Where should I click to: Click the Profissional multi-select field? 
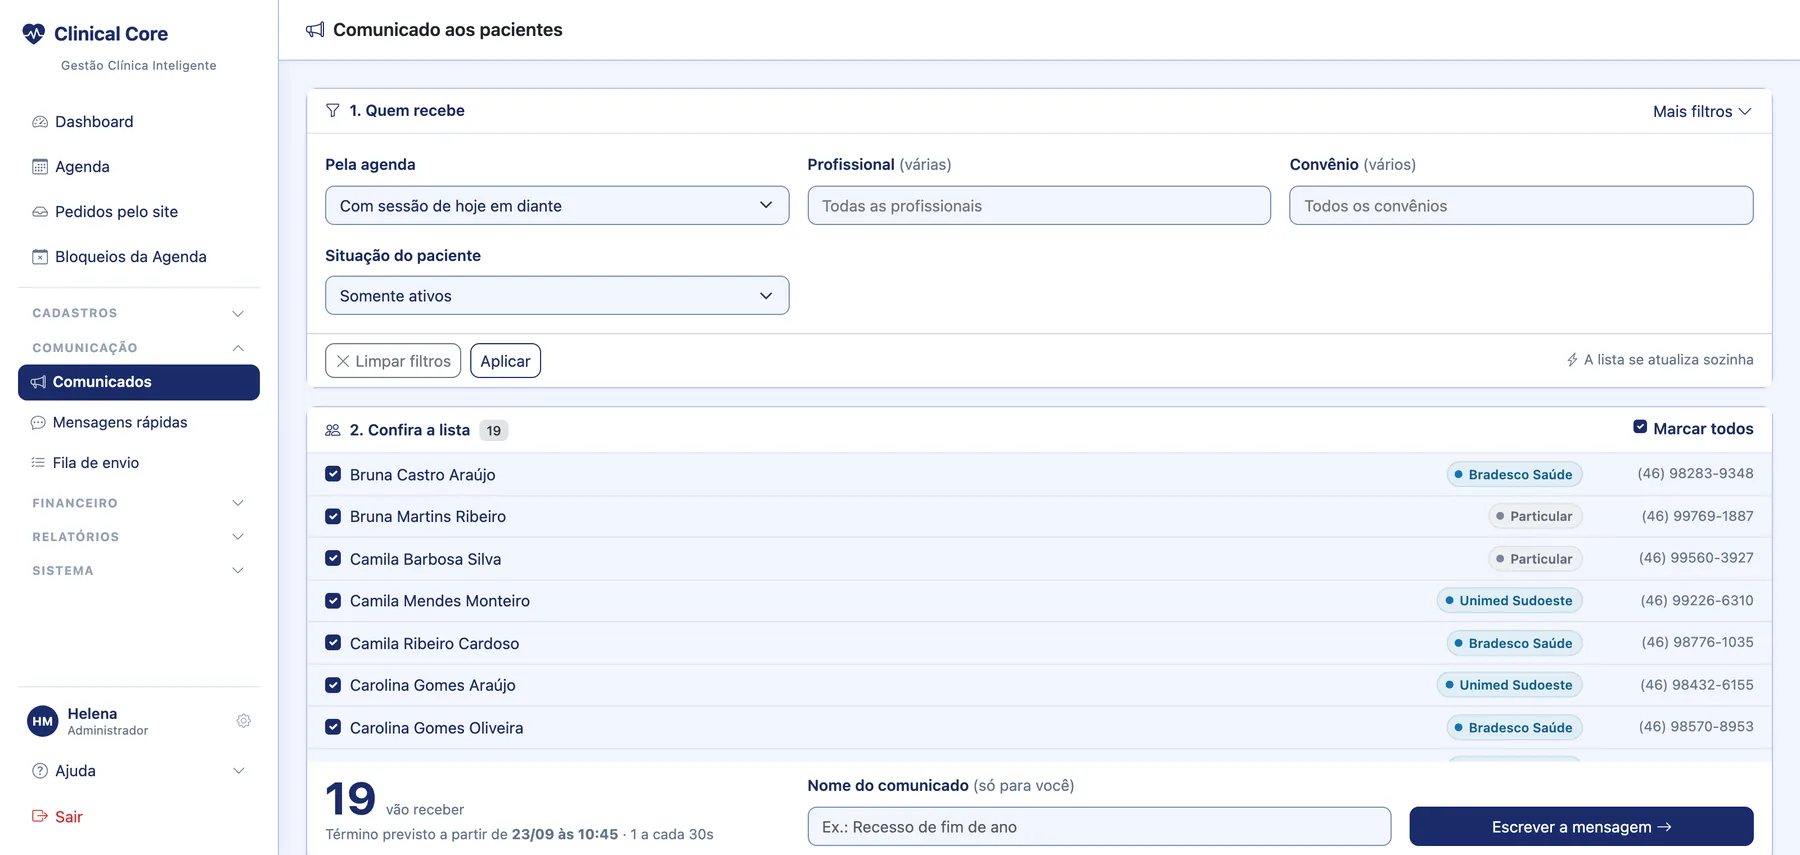pos(1039,205)
